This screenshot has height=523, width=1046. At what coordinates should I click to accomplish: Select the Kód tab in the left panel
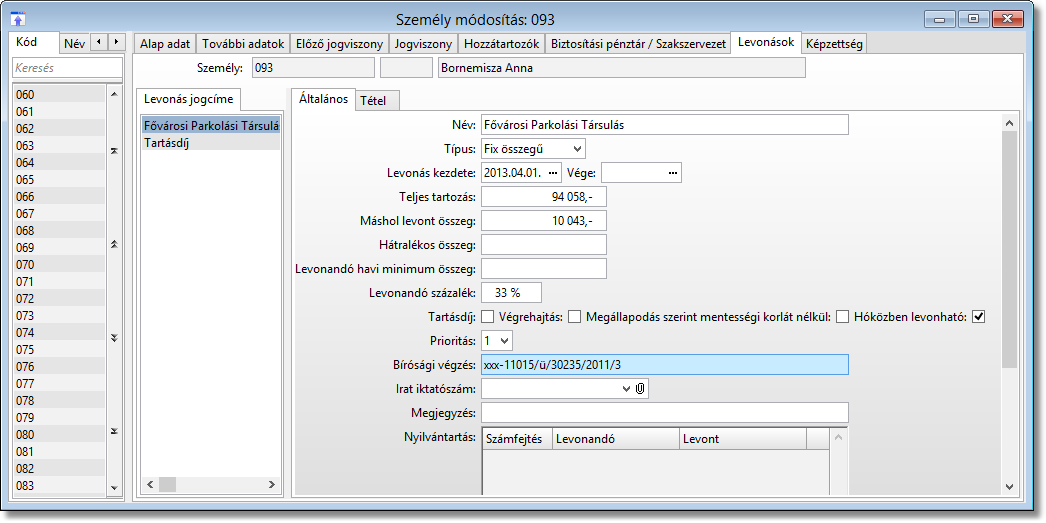tap(35, 41)
